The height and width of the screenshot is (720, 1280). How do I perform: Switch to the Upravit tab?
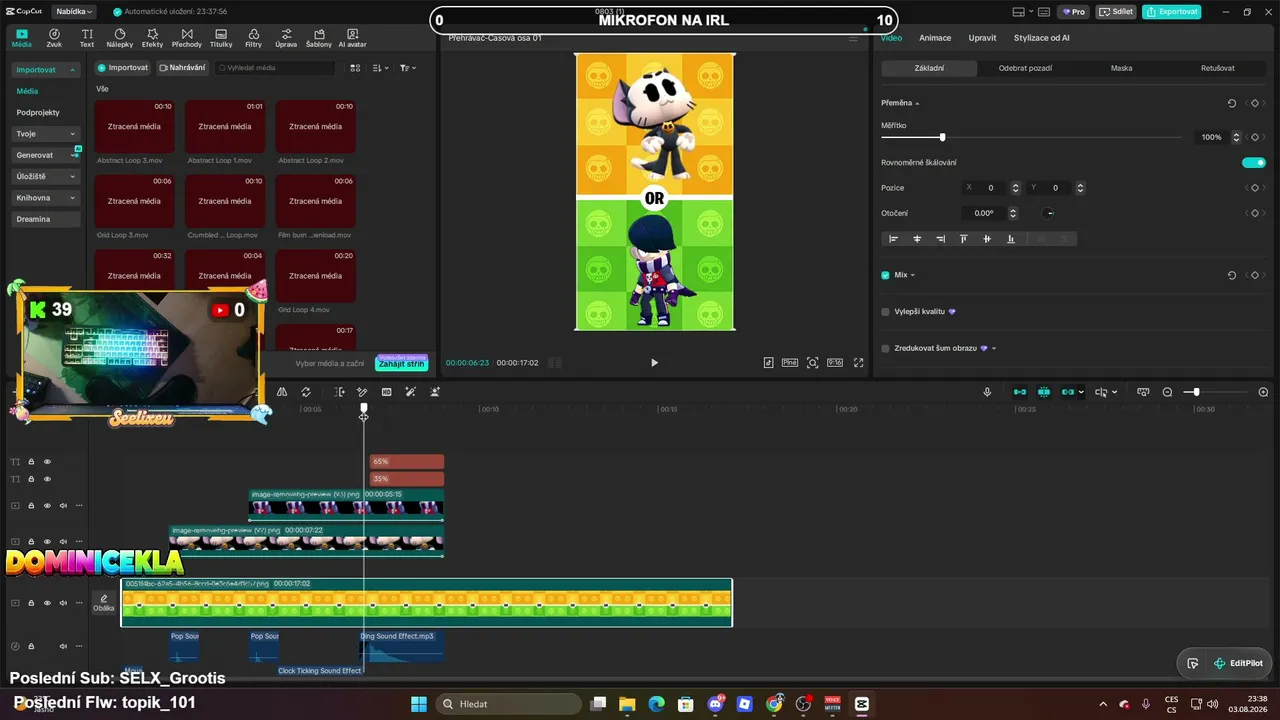982,38
